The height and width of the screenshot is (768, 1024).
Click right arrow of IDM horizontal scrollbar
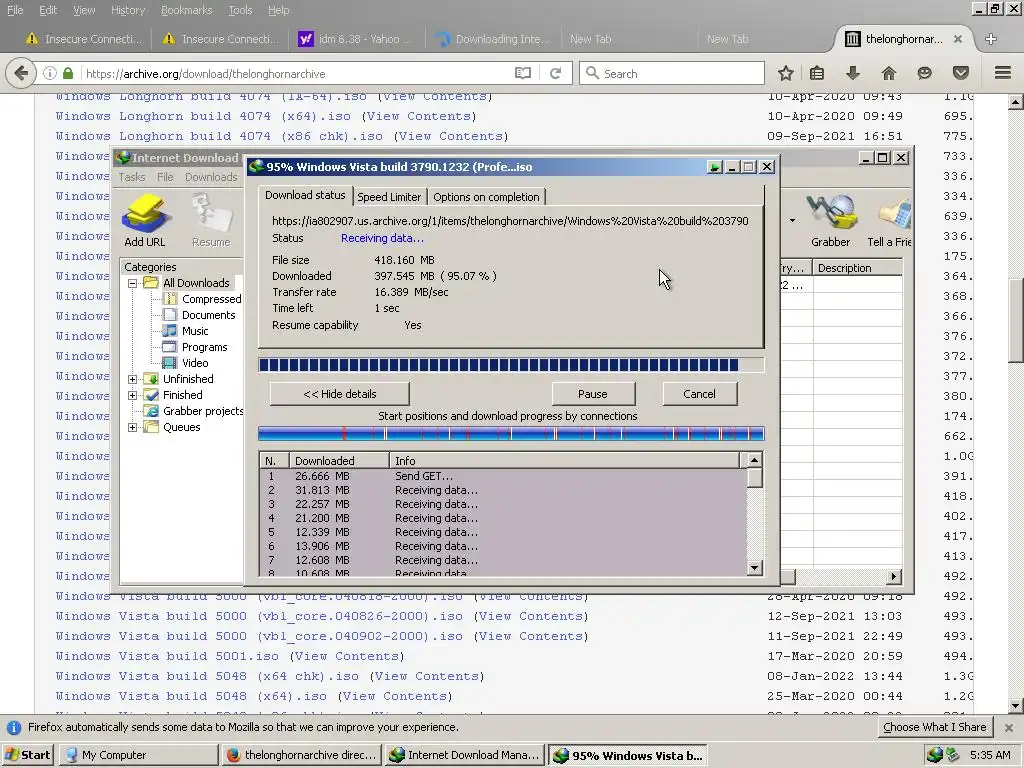pos(893,577)
